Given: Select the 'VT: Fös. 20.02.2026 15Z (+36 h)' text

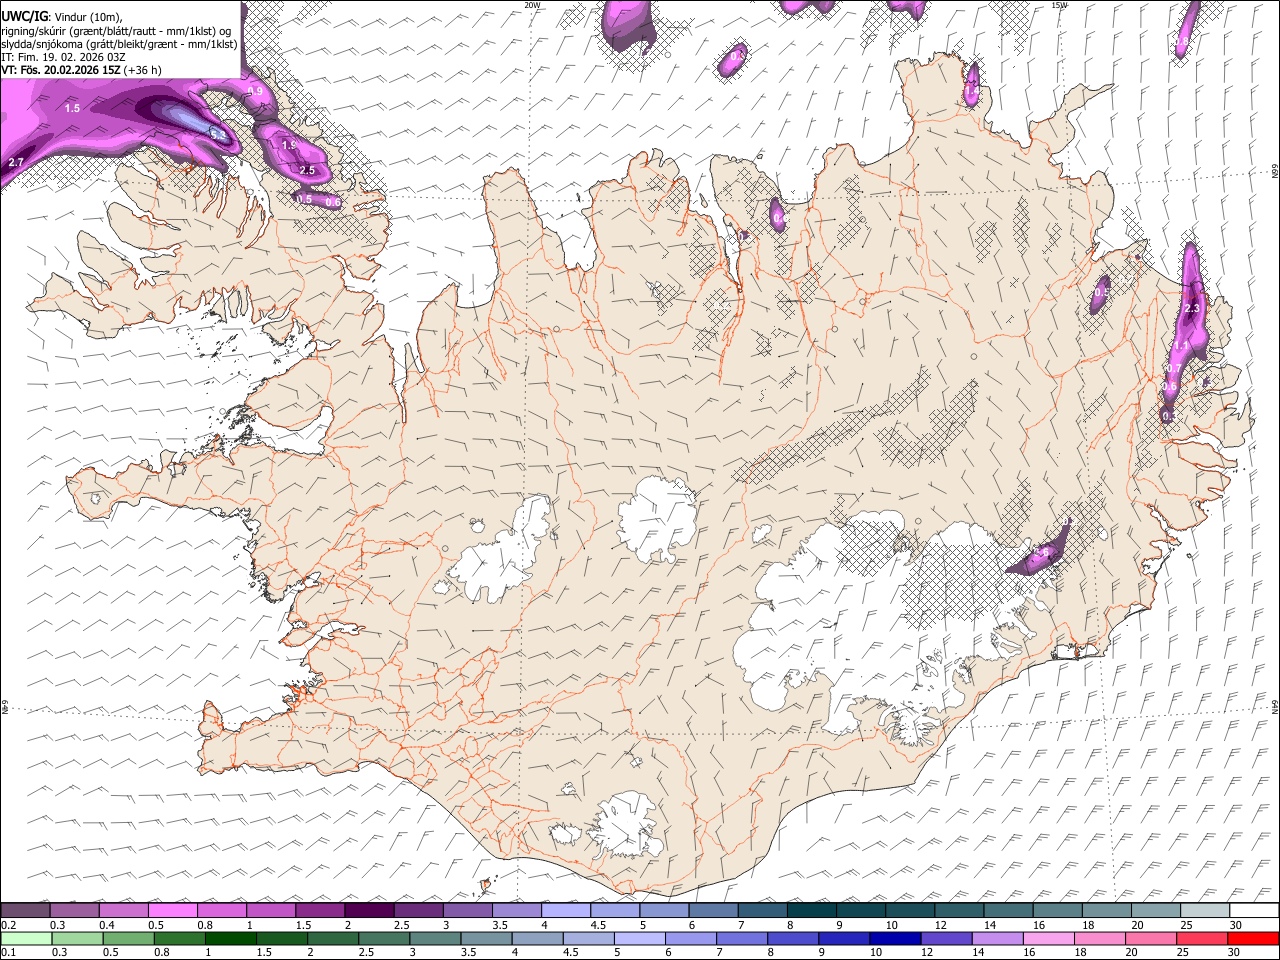Looking at the screenshot, I should point(82,70).
